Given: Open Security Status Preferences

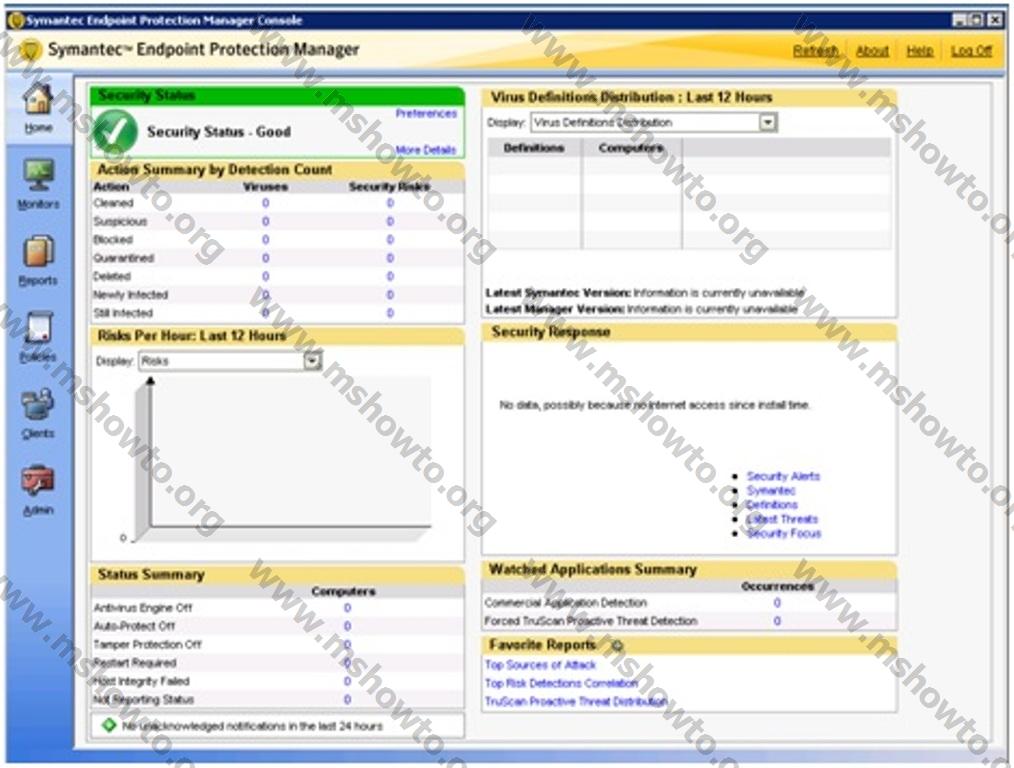Looking at the screenshot, I should (426, 113).
